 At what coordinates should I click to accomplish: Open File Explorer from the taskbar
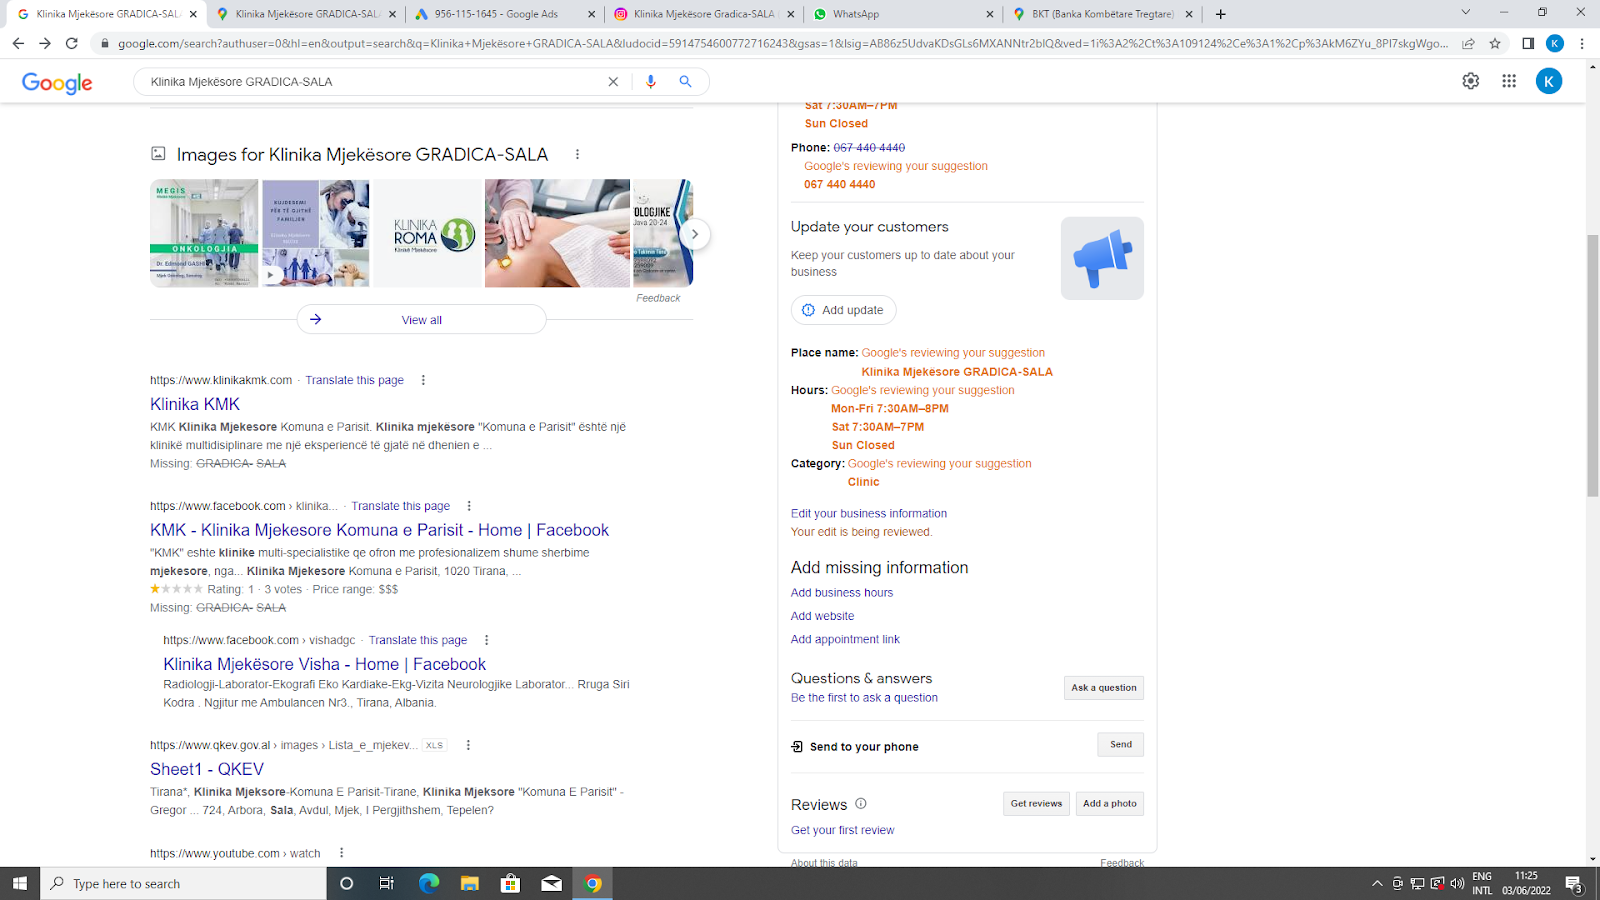470,883
